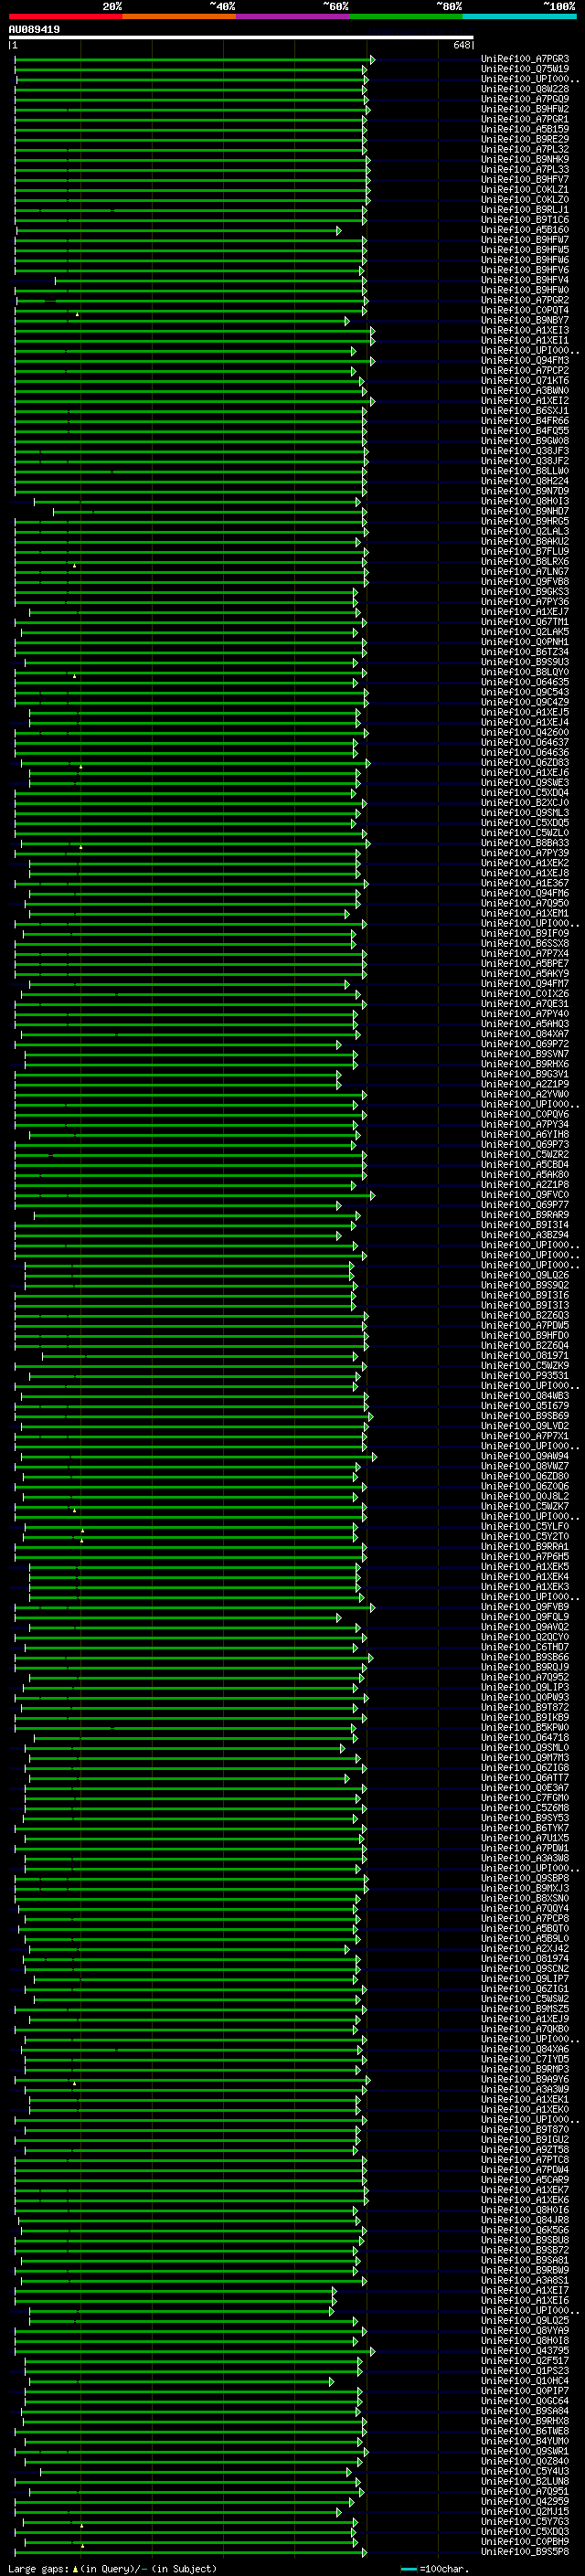This screenshot has width=585, height=2576.
Task: Click hit label UniRef100_P93531
Action: coord(525,1376)
